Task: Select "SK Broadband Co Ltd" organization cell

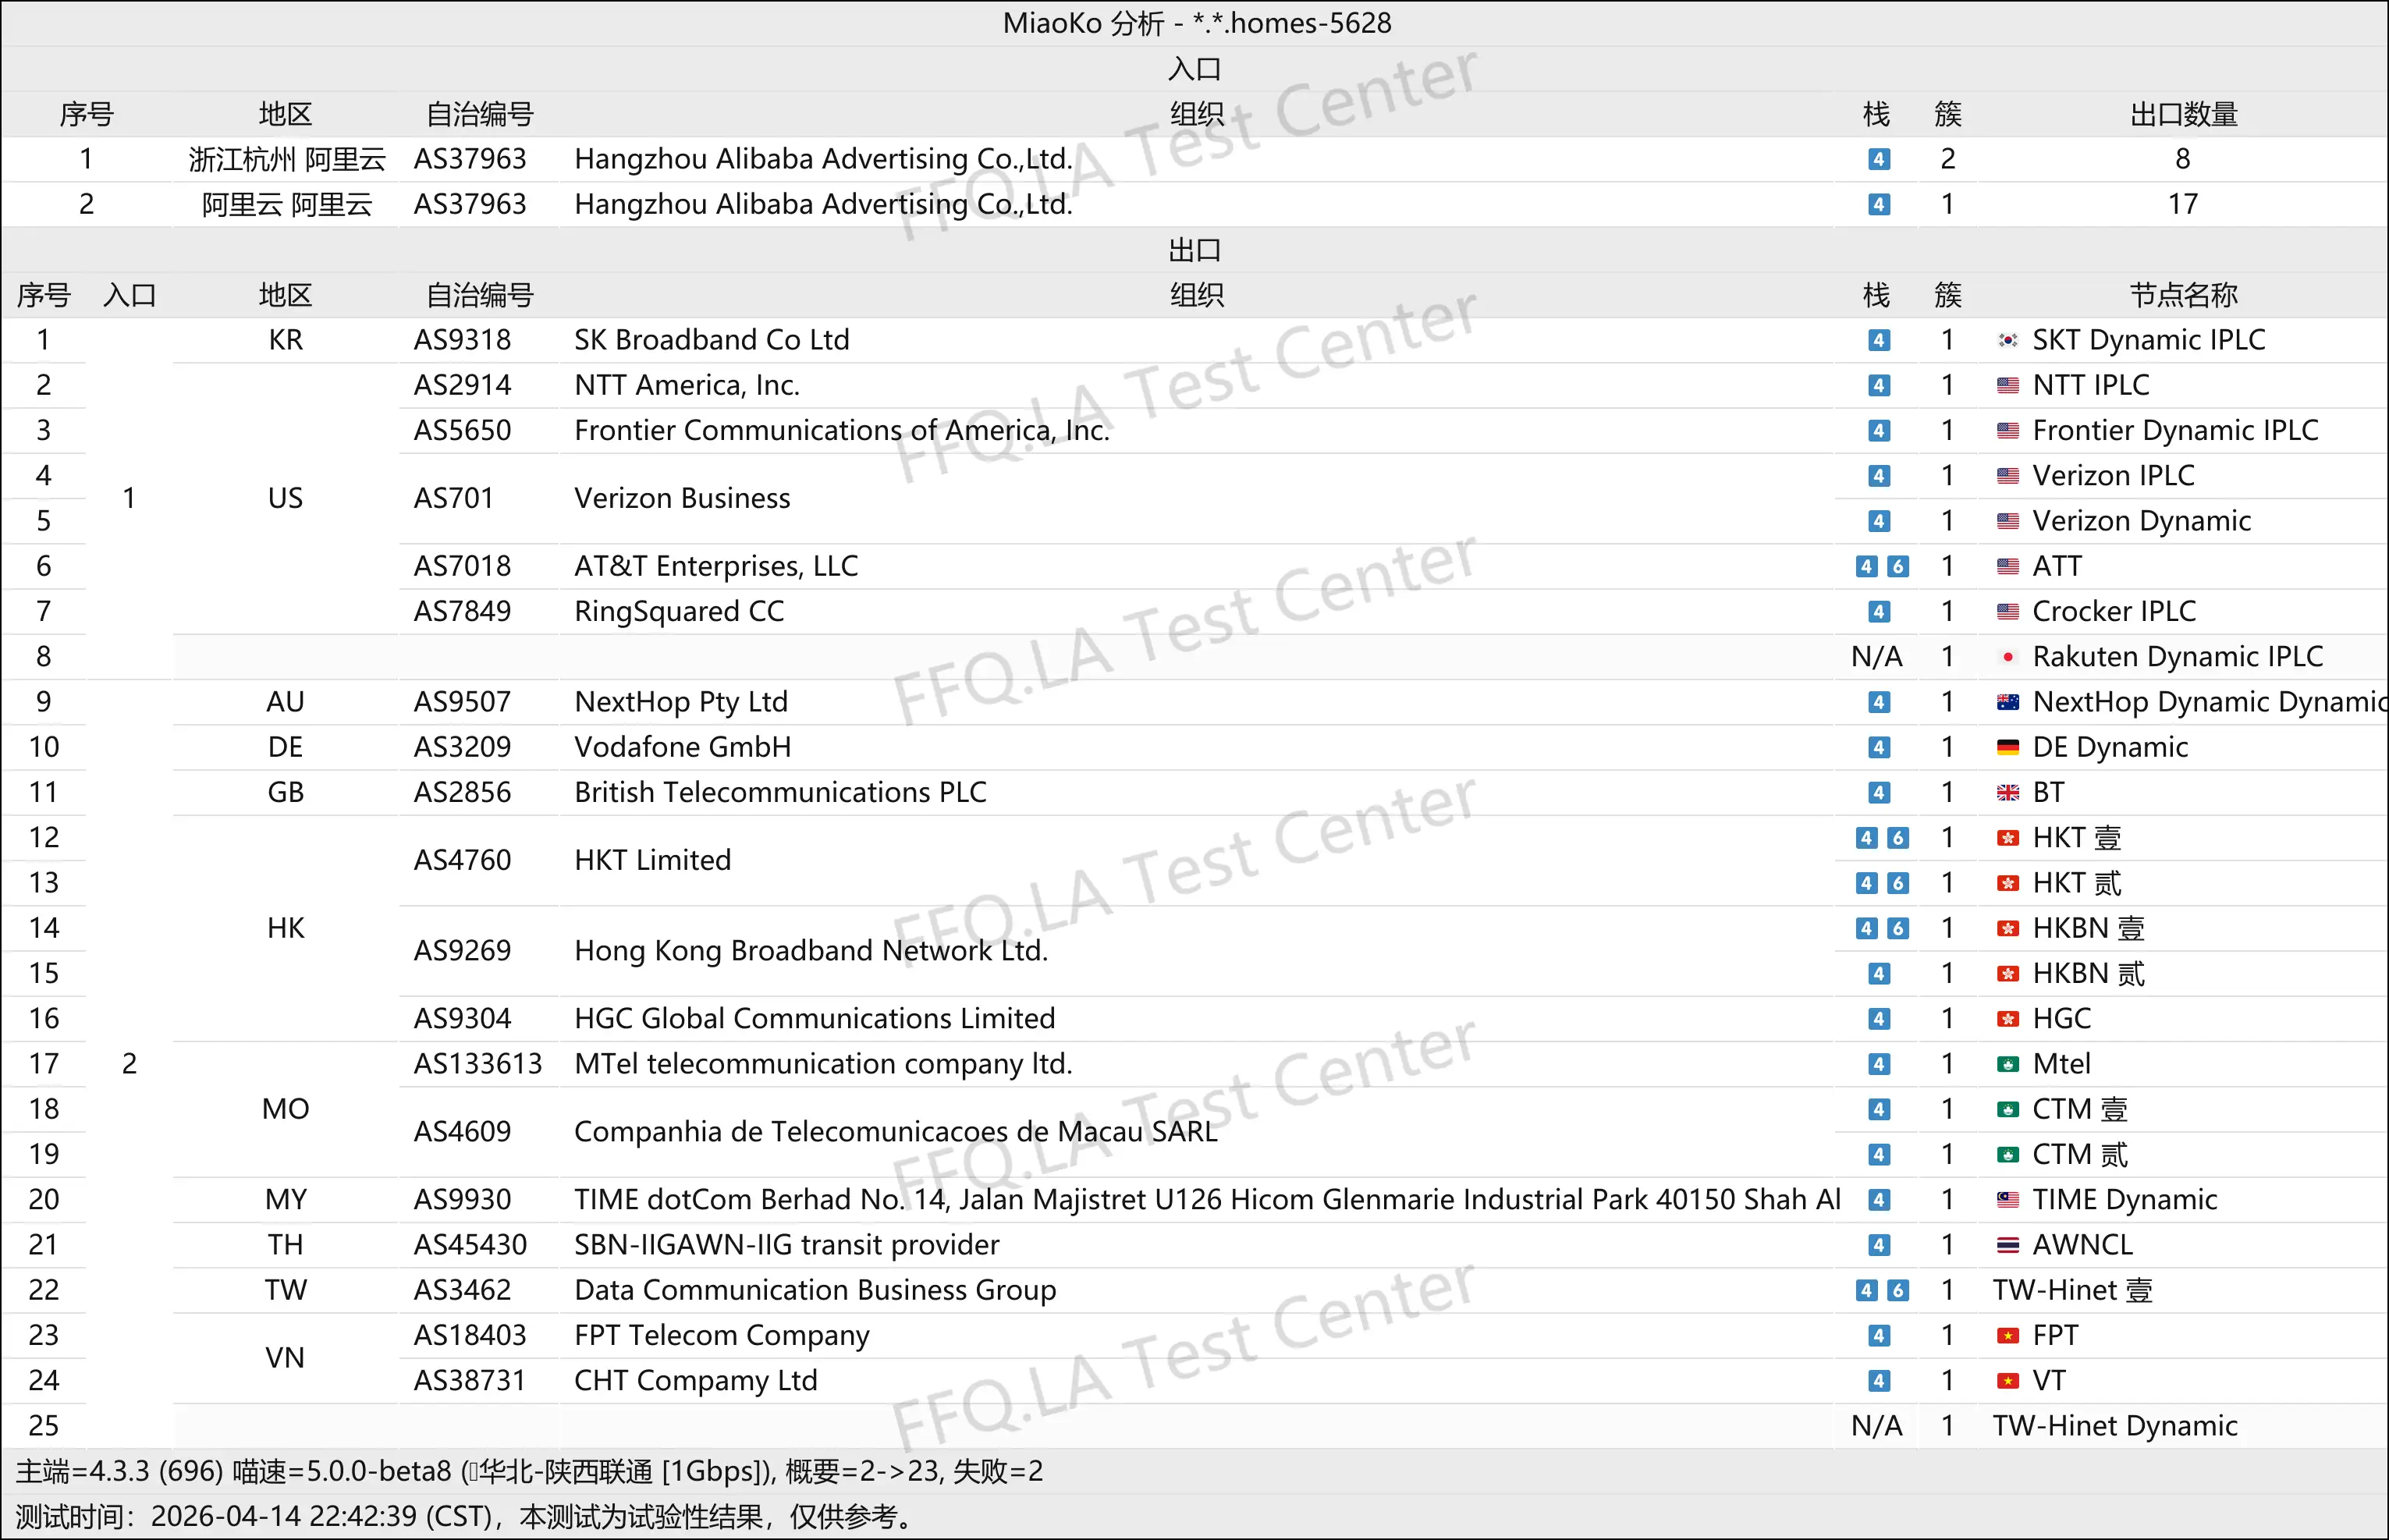Action: tap(711, 341)
